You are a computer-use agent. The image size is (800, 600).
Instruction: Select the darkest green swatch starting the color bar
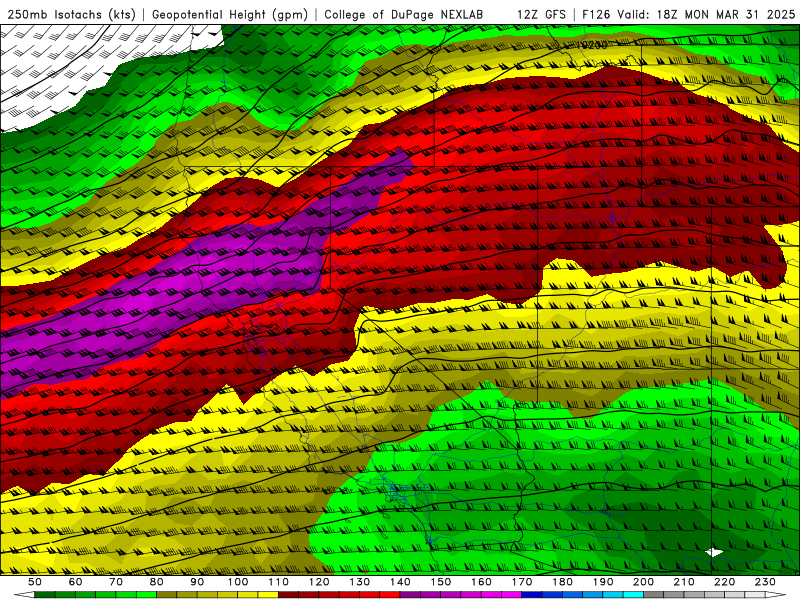tap(44, 595)
